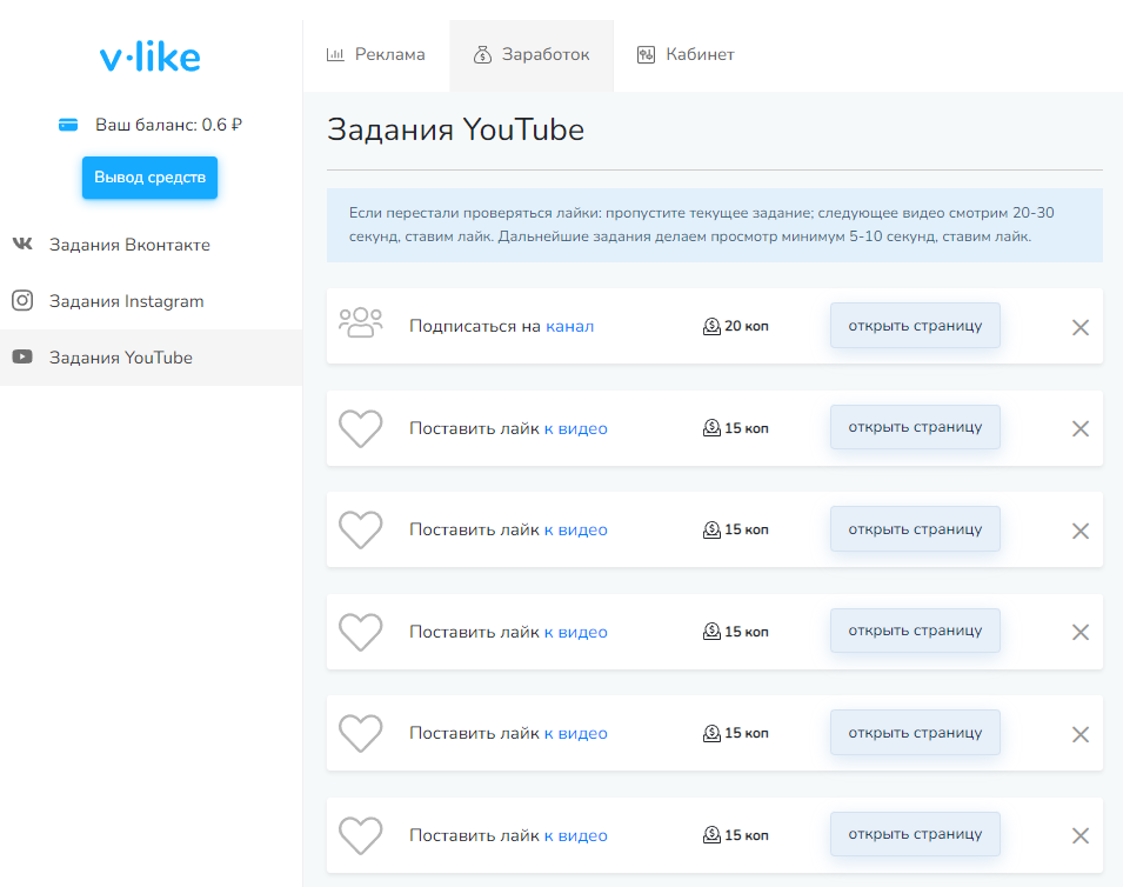The width and height of the screenshot is (1131, 896).
Task: Follow к видео link in second like task
Action: pos(576,530)
